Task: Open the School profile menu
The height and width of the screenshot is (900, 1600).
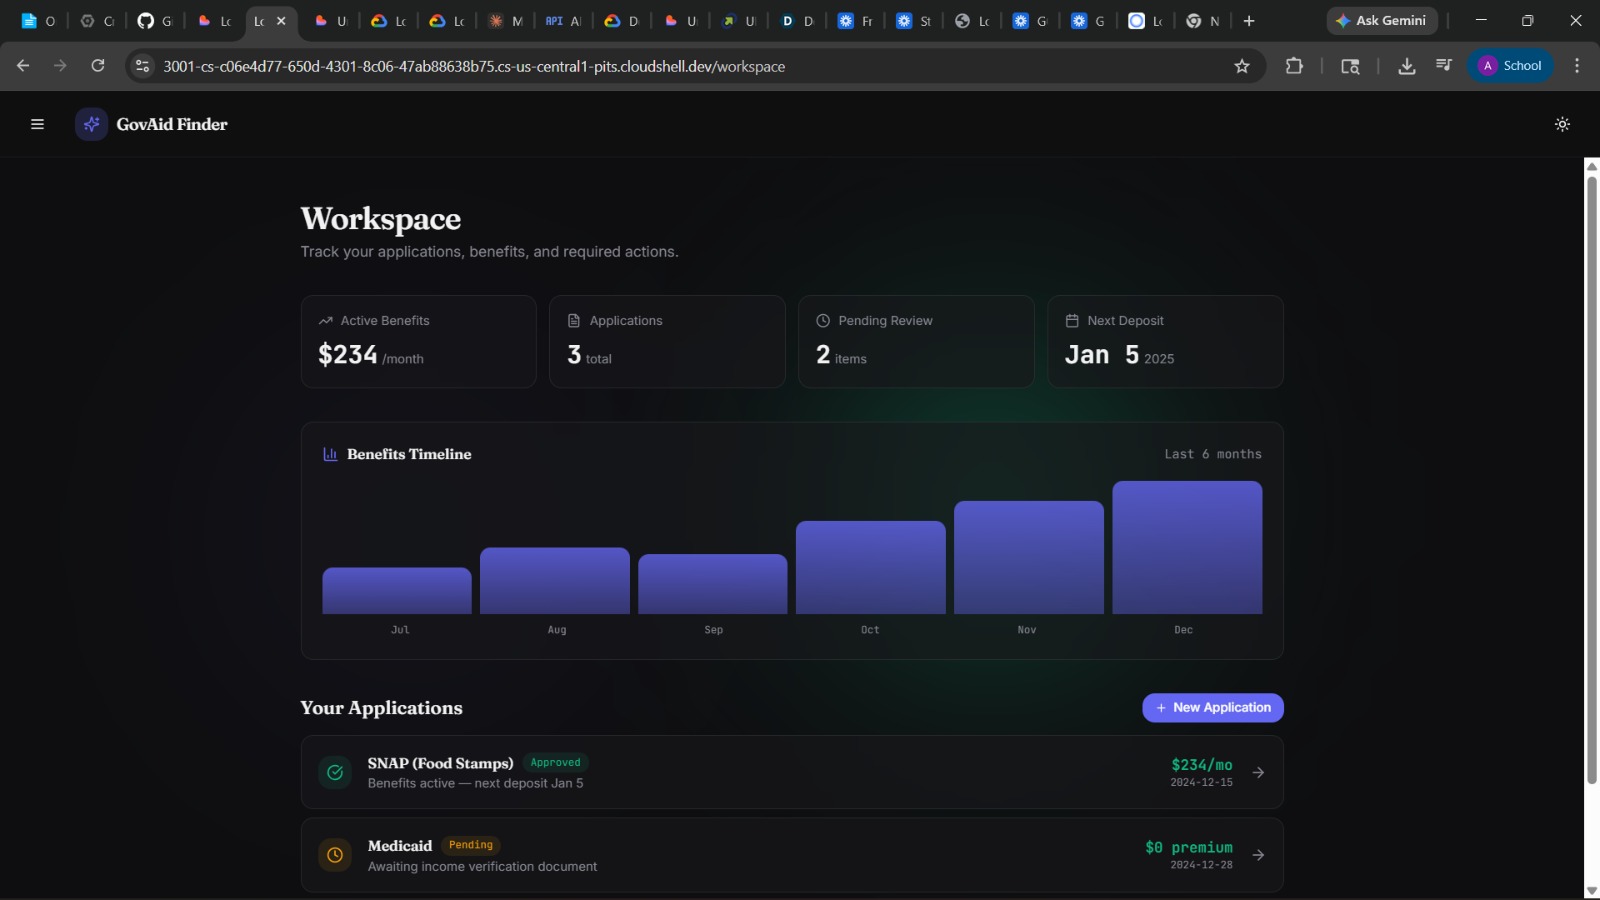Action: [1510, 66]
